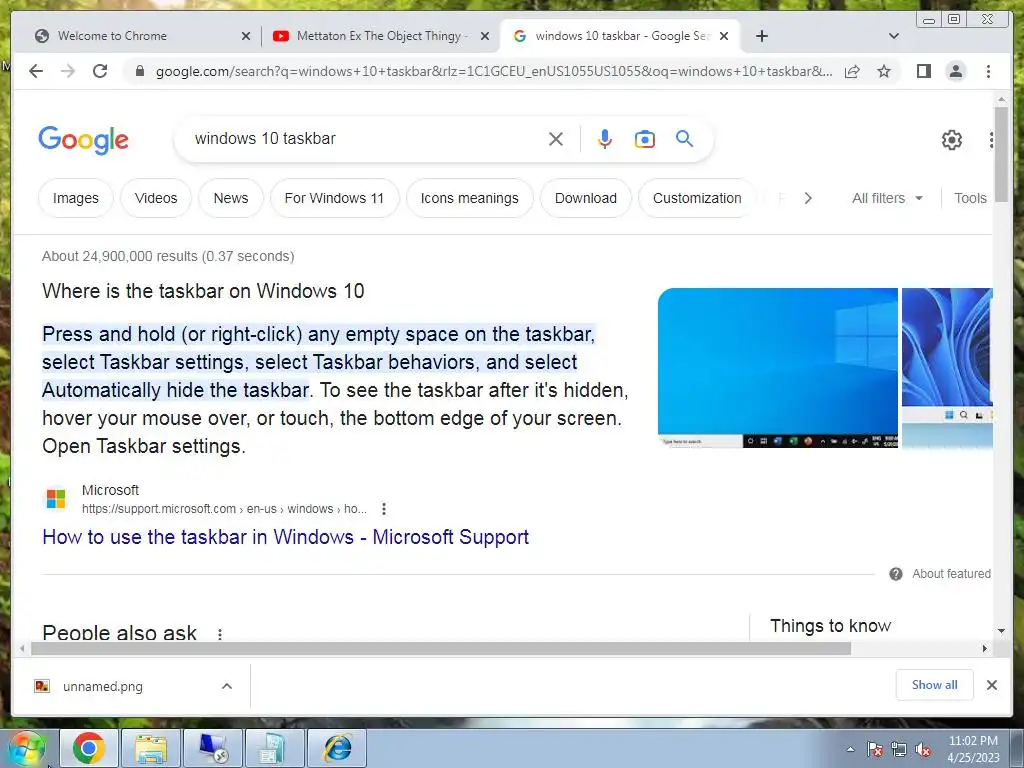Clear the search box with the X

click(556, 139)
